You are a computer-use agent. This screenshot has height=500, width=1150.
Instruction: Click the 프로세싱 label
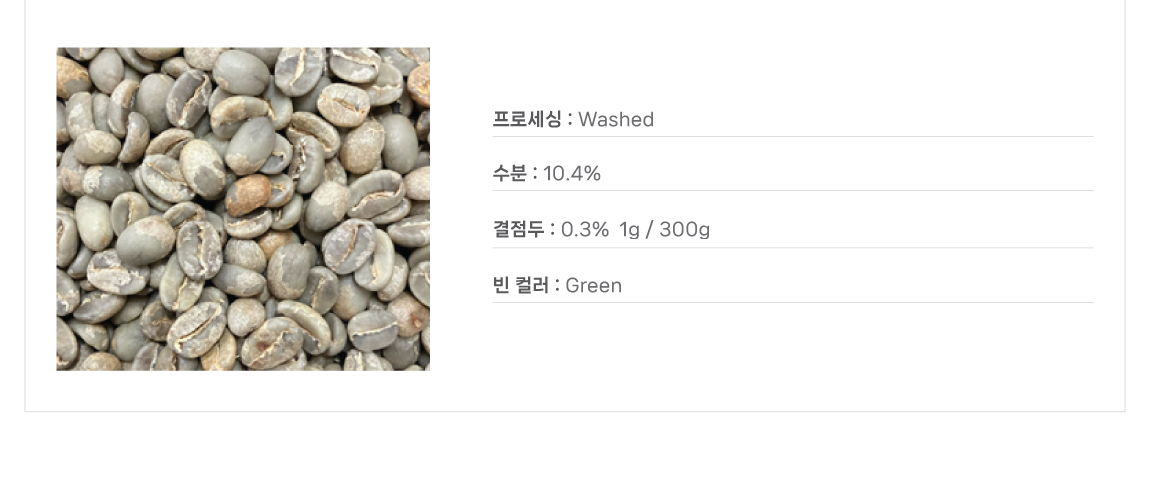point(529,120)
